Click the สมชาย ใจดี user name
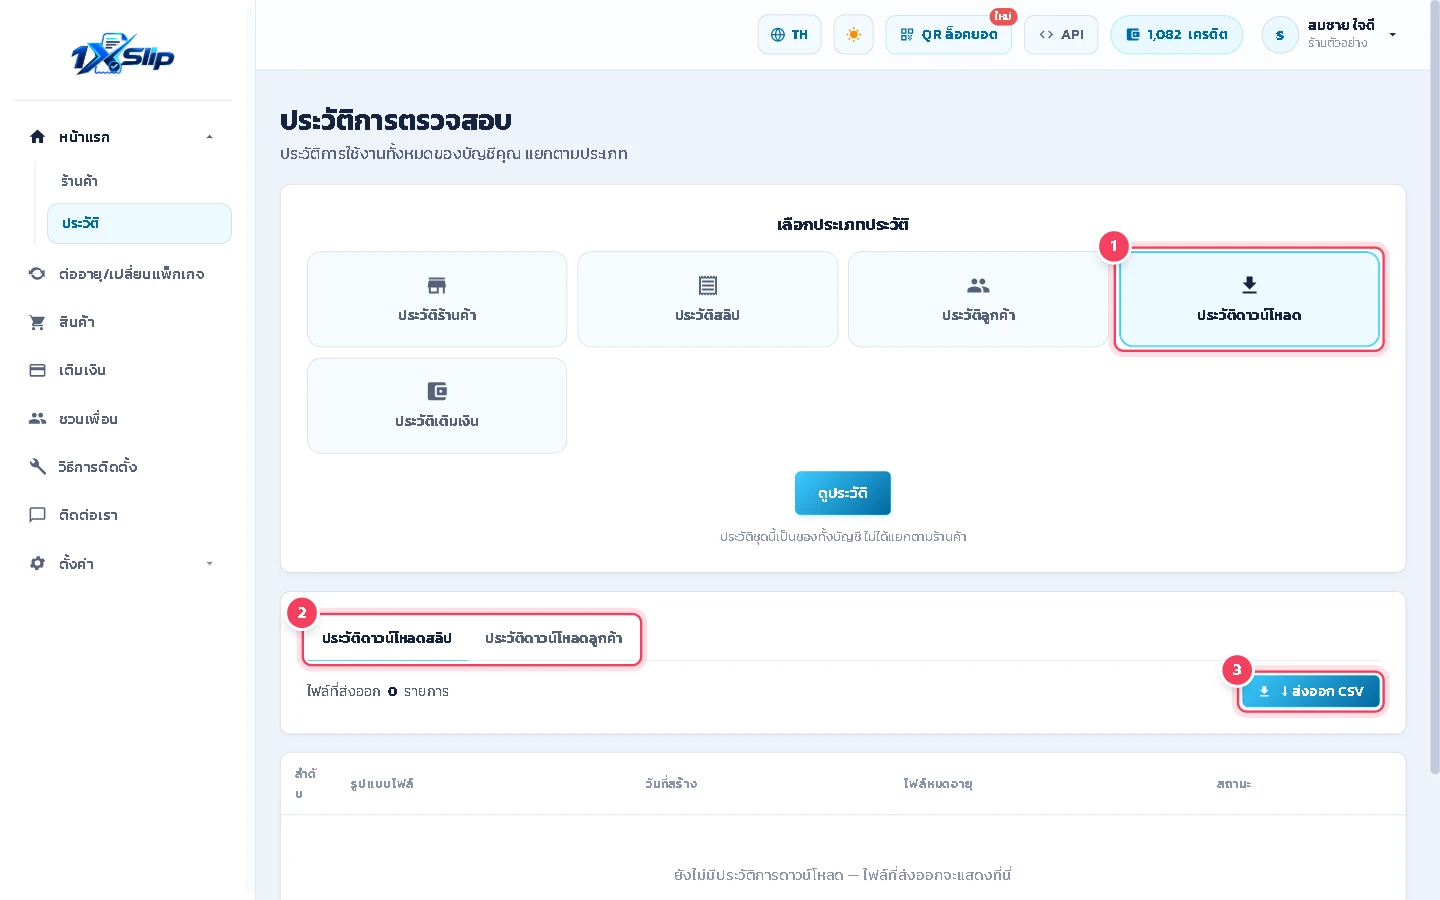The height and width of the screenshot is (900, 1440). [1341, 26]
